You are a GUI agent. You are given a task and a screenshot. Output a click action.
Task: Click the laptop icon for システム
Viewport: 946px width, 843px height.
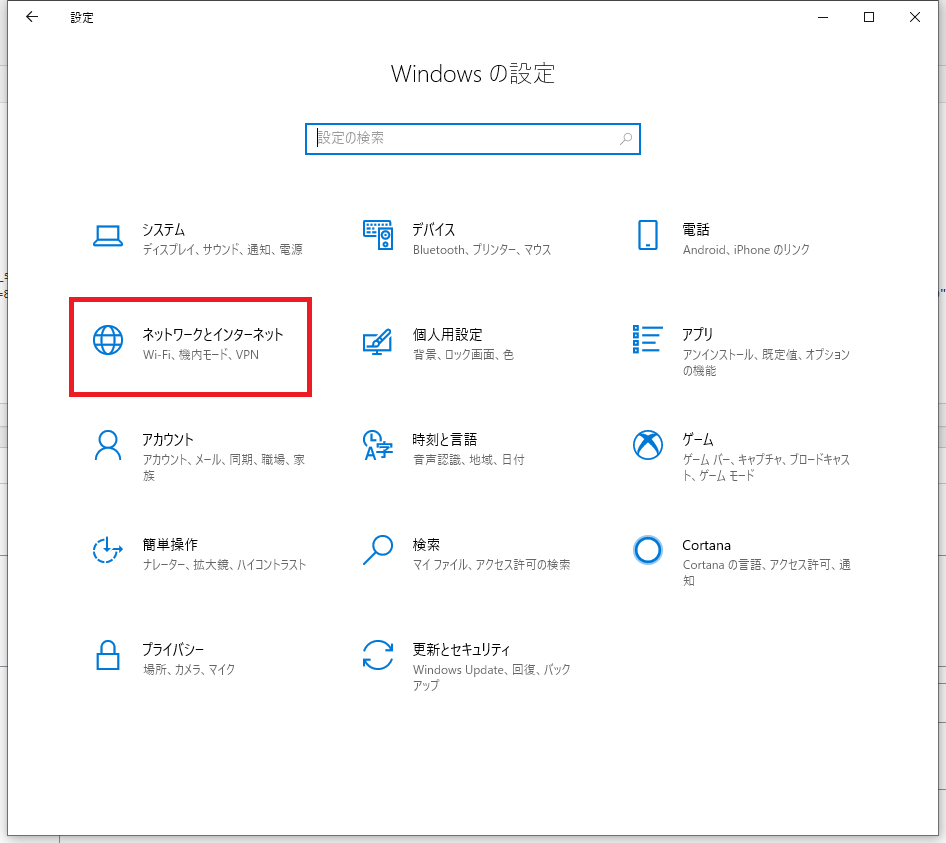(108, 236)
